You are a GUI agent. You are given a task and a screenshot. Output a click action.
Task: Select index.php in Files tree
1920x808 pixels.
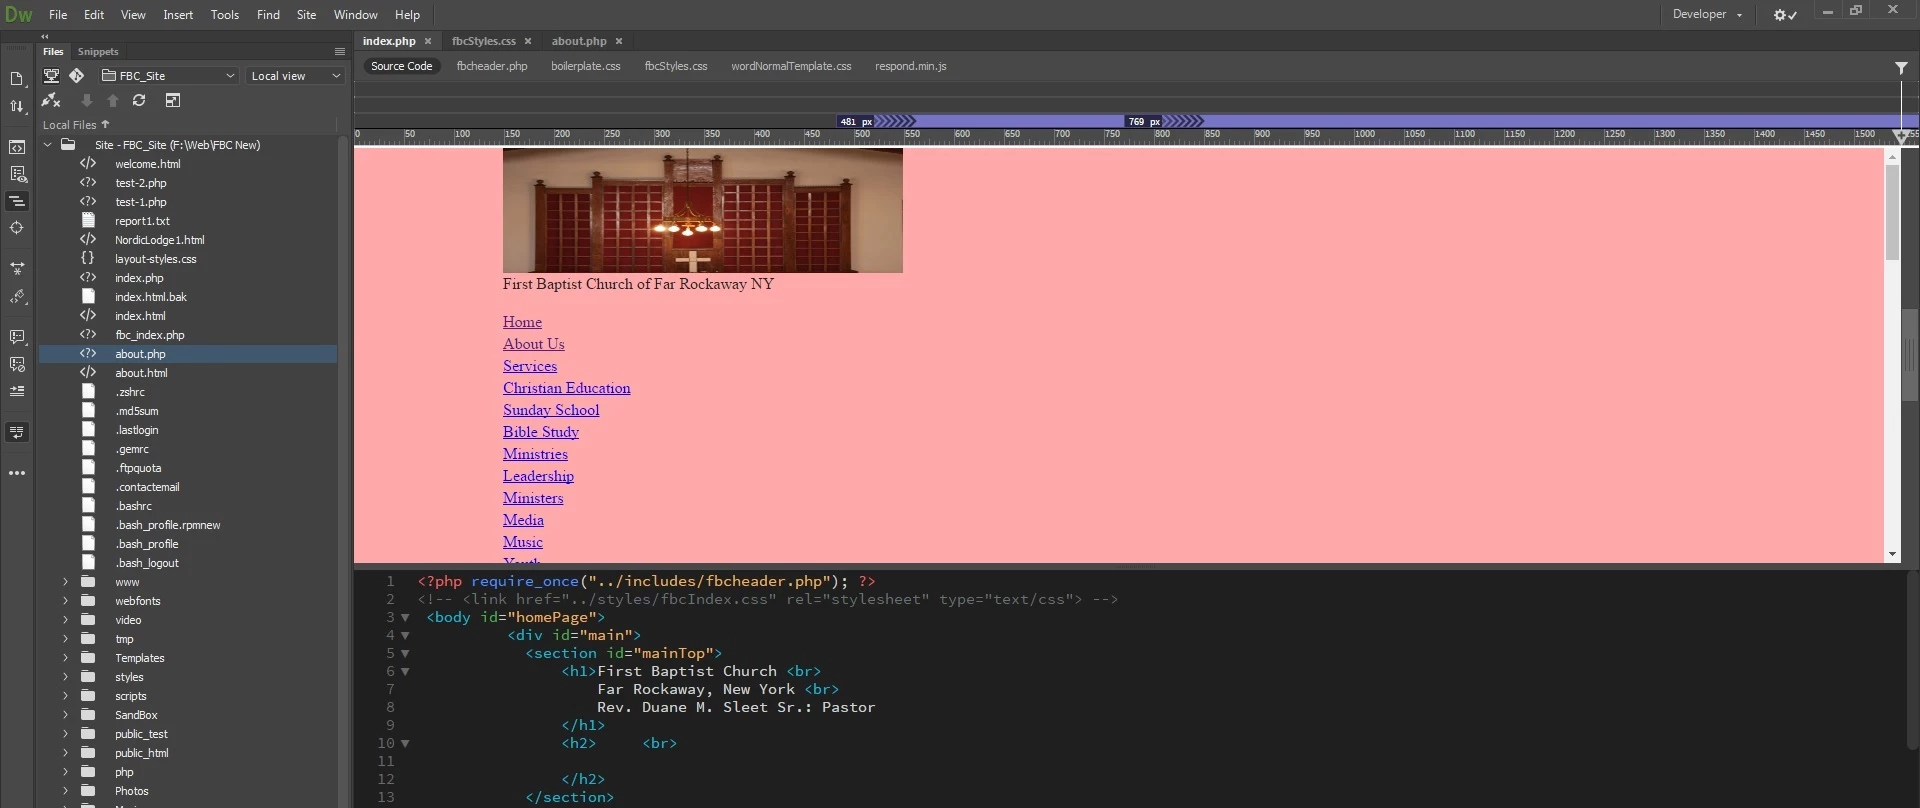(139, 278)
